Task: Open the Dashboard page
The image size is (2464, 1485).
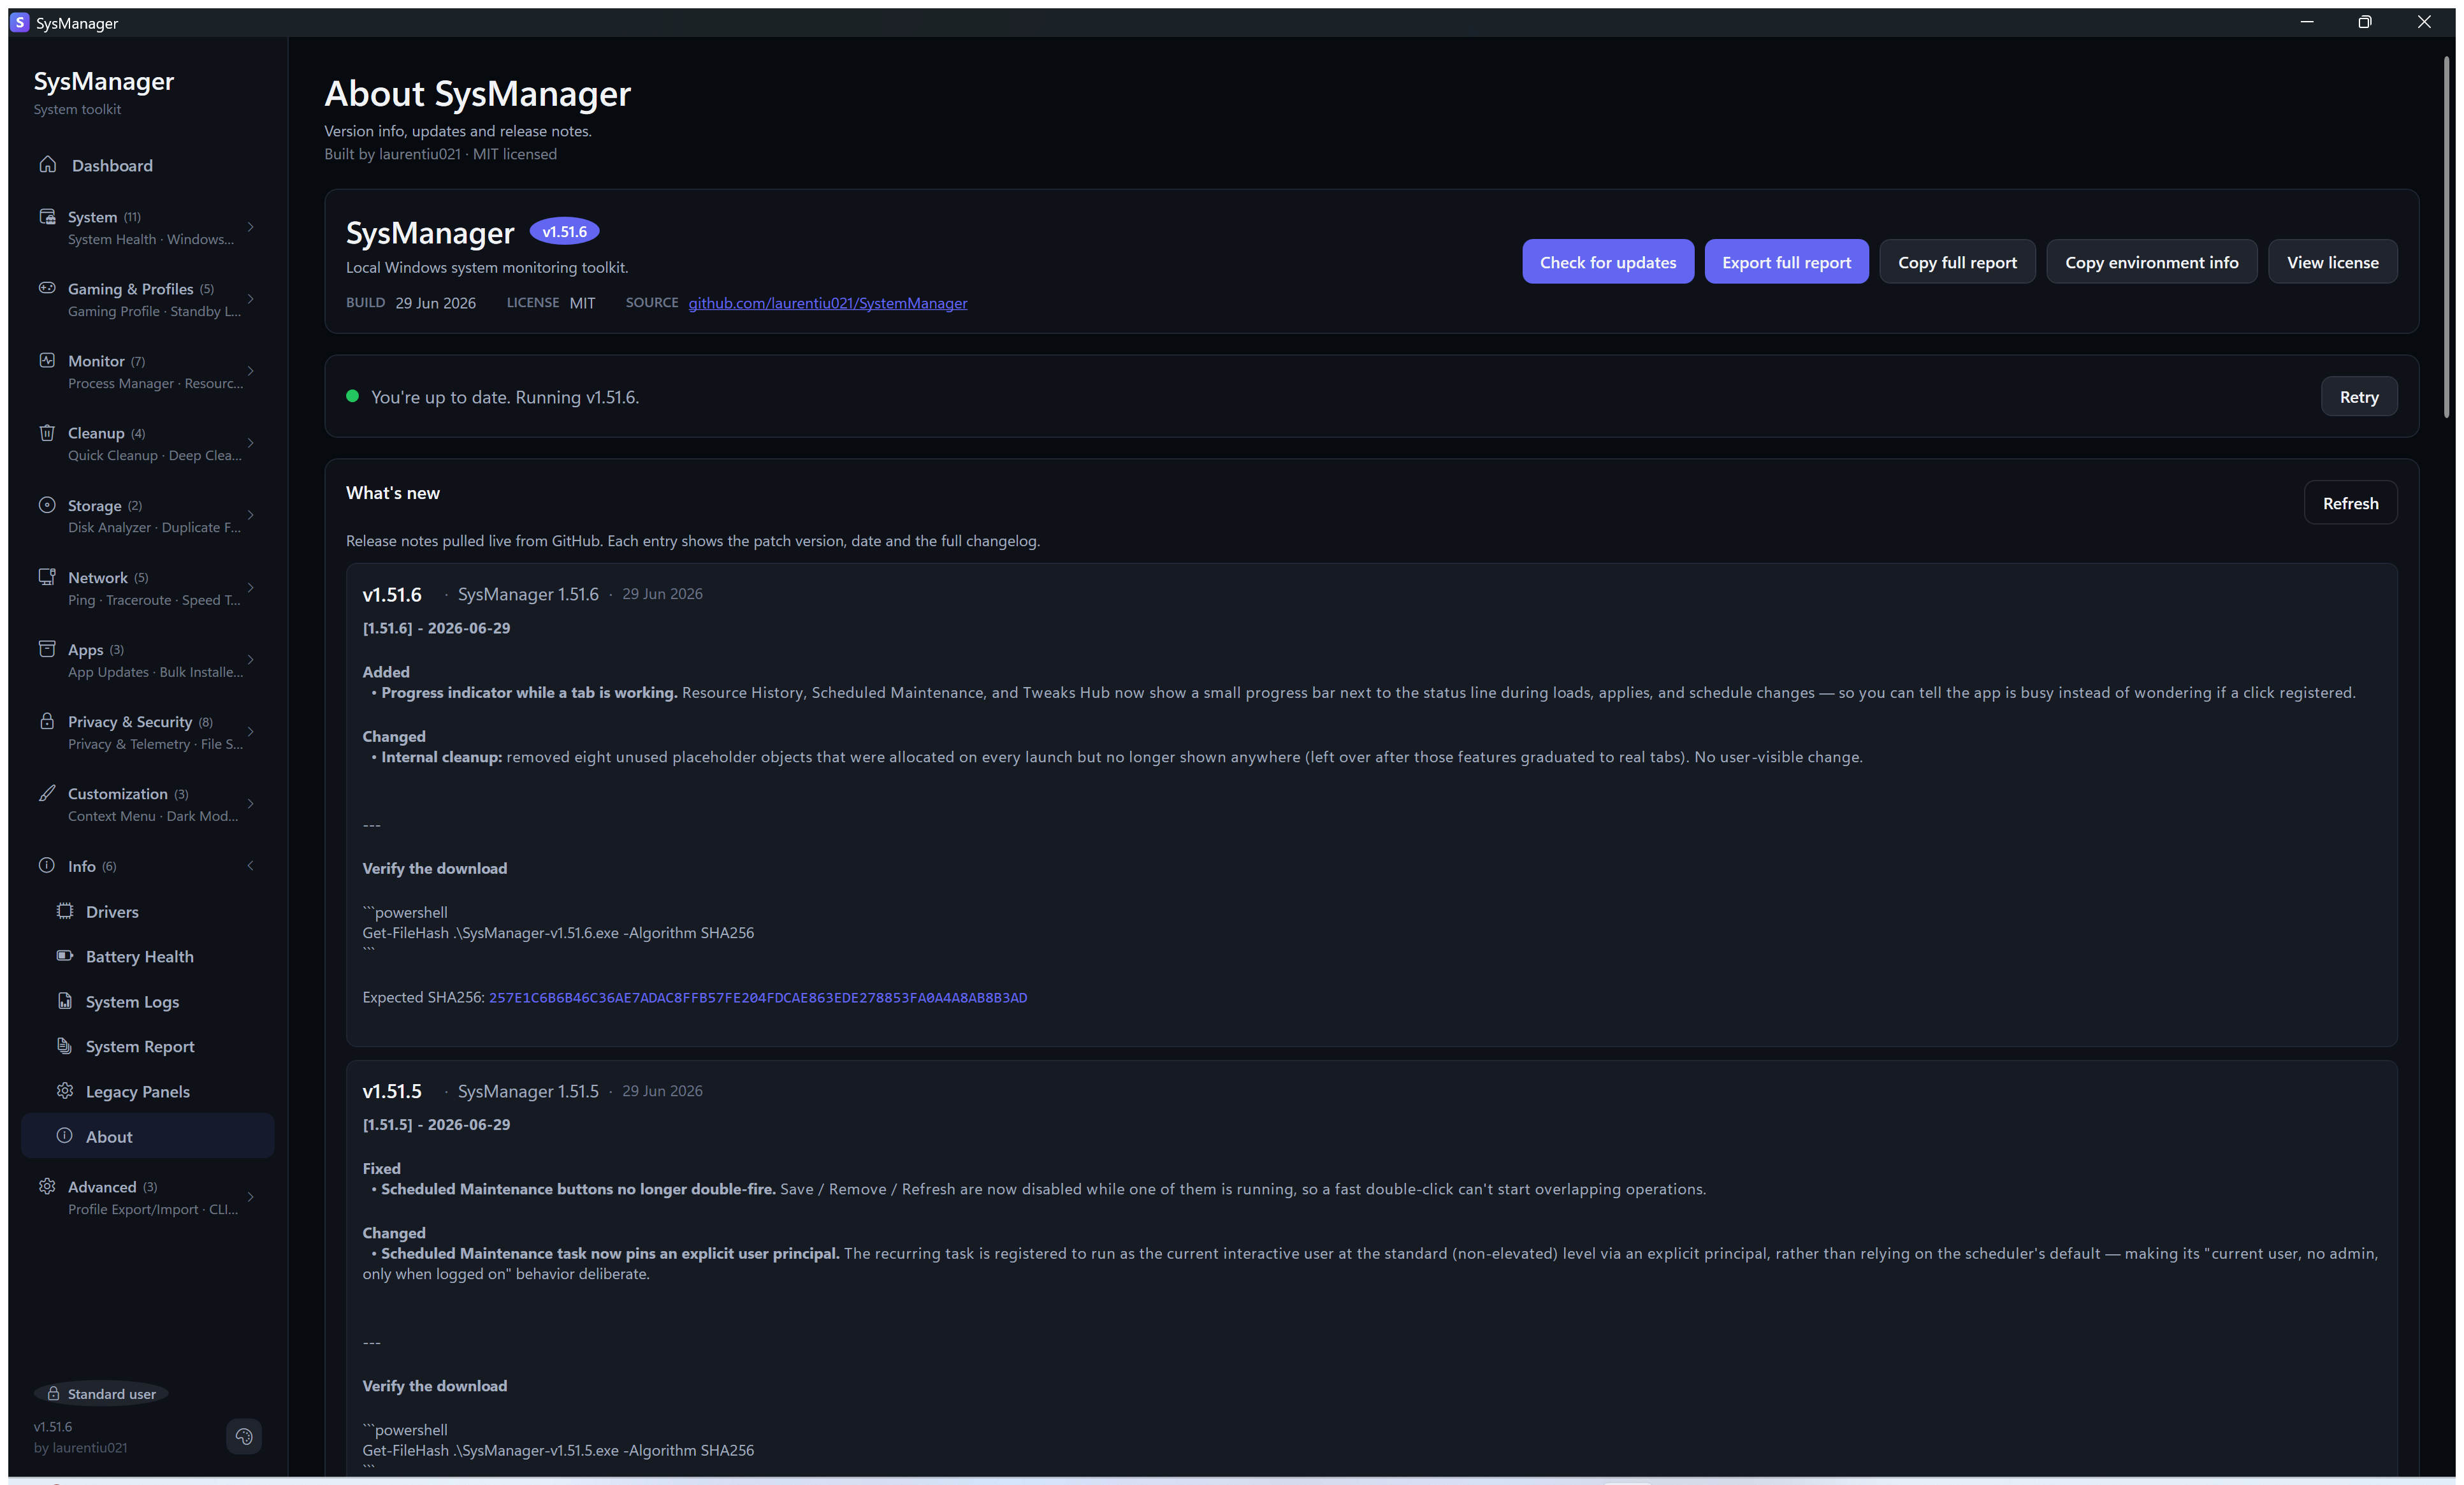Action: point(148,165)
